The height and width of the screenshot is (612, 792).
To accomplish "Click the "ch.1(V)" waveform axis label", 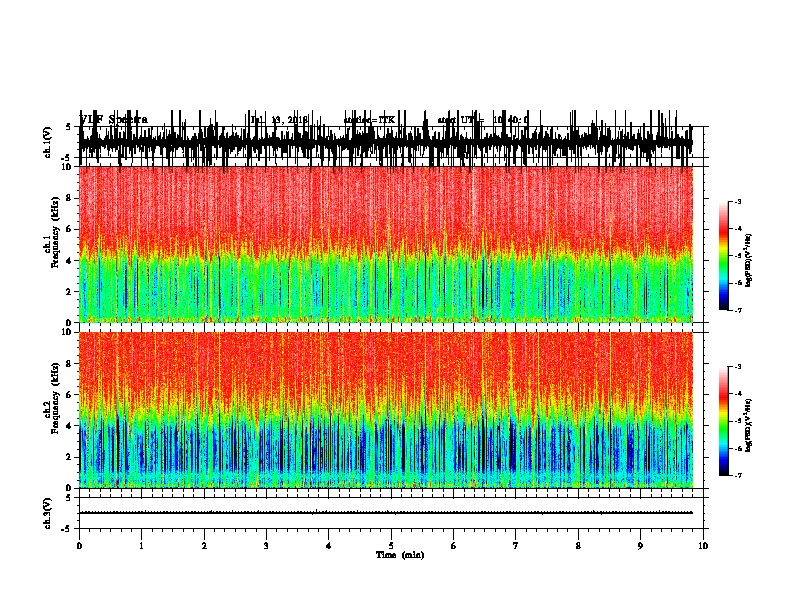I will (x=48, y=142).
